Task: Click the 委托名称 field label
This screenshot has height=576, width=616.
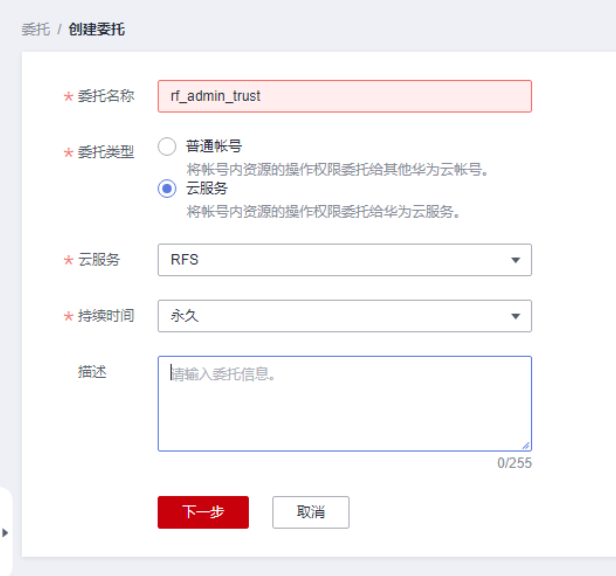Action: [x=106, y=96]
